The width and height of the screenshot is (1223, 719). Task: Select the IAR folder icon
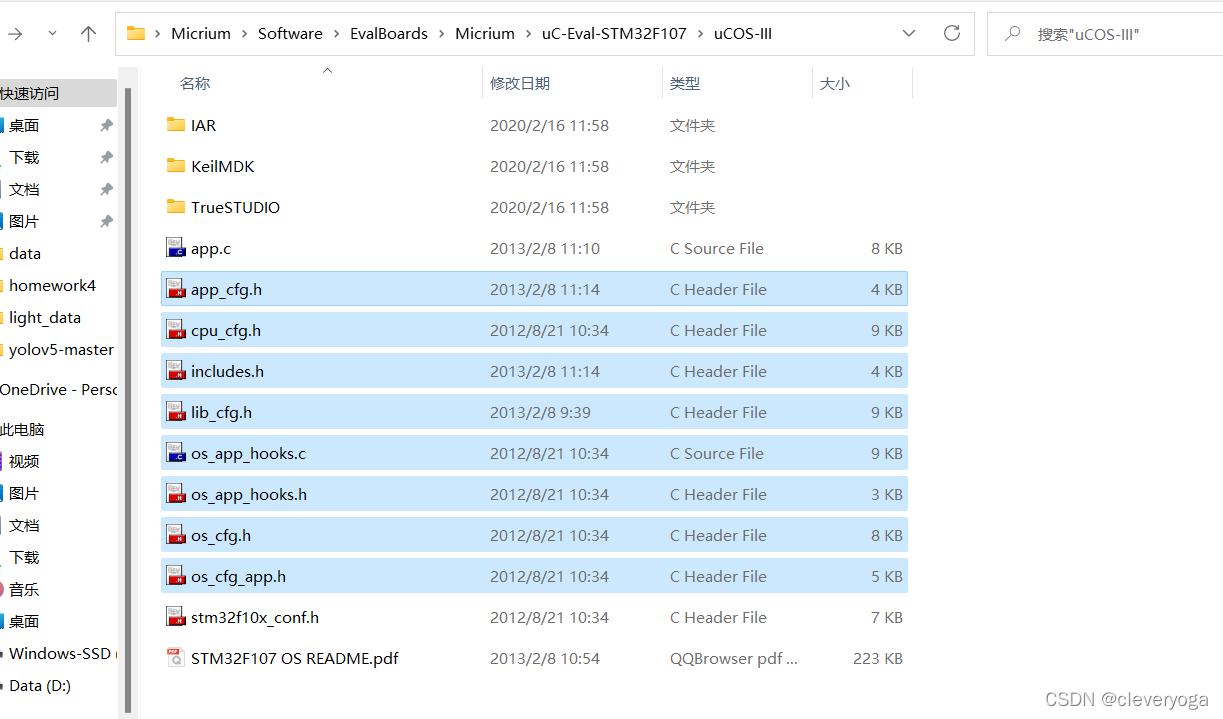tap(176, 125)
